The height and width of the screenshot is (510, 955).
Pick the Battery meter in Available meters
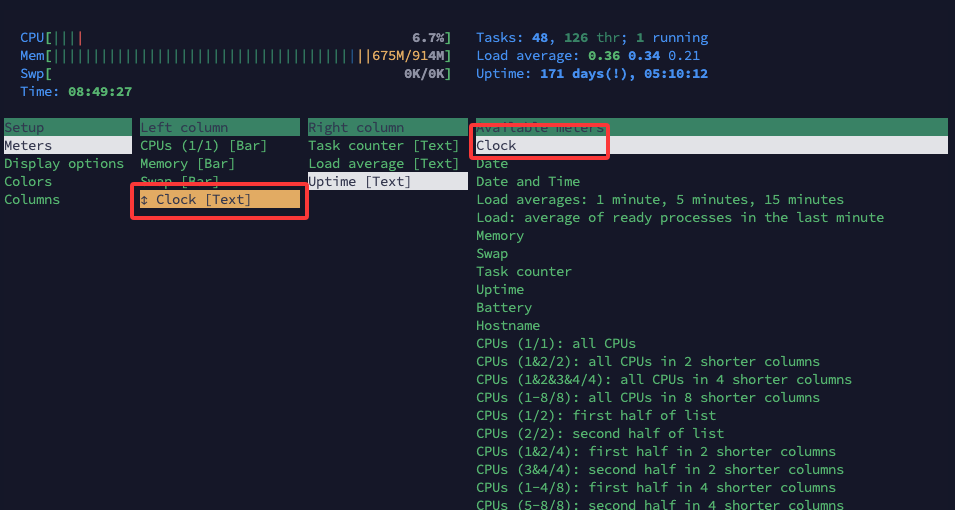coord(504,308)
